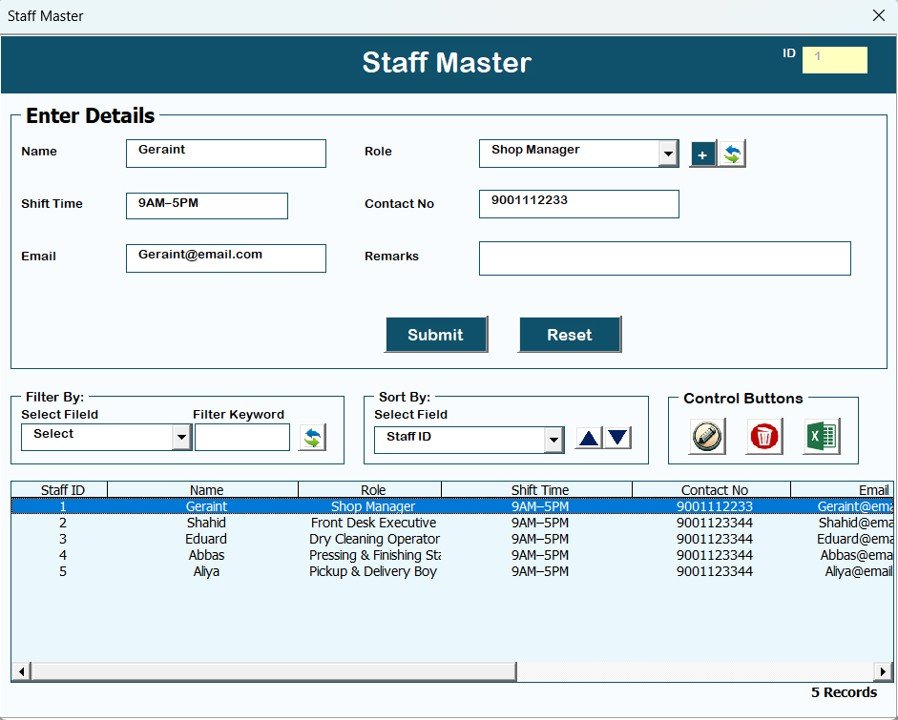This screenshot has width=898, height=720.
Task: Click the add new role plus icon
Action: [x=703, y=154]
